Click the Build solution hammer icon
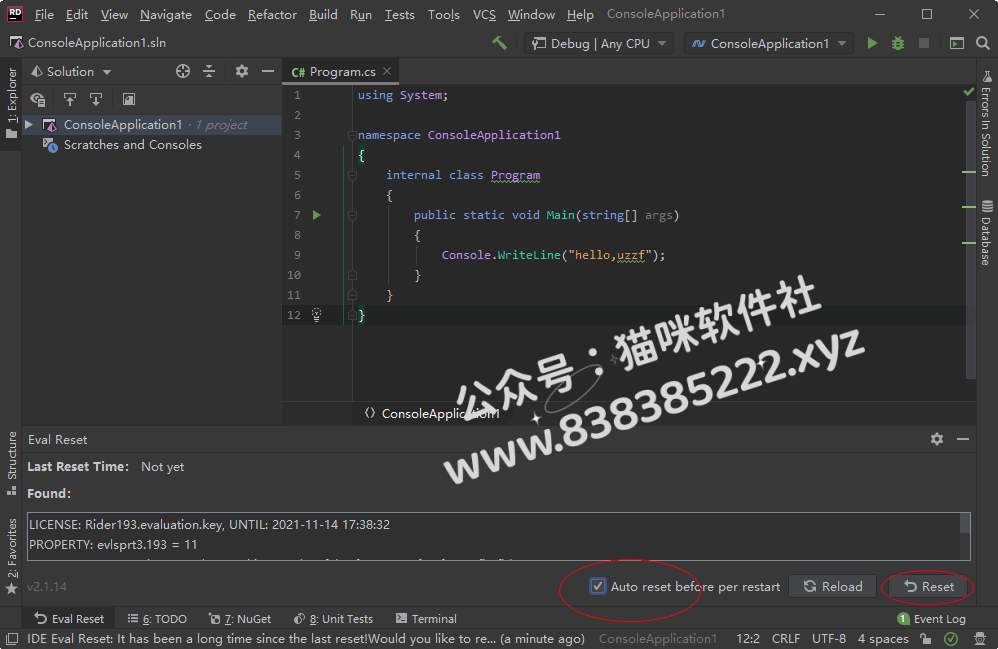This screenshot has height=649, width=998. coord(500,43)
